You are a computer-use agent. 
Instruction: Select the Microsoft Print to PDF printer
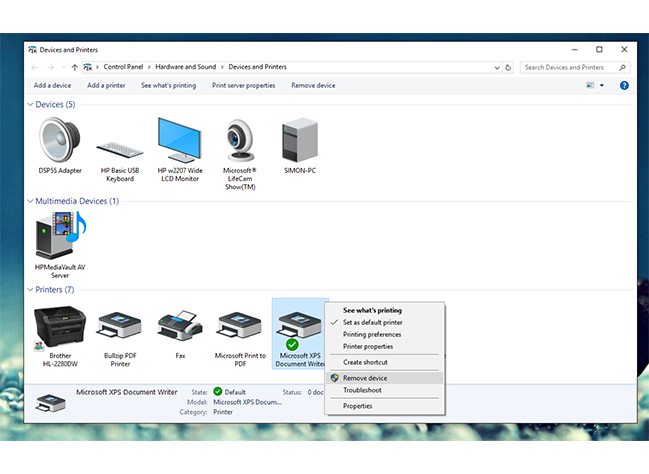(240, 339)
